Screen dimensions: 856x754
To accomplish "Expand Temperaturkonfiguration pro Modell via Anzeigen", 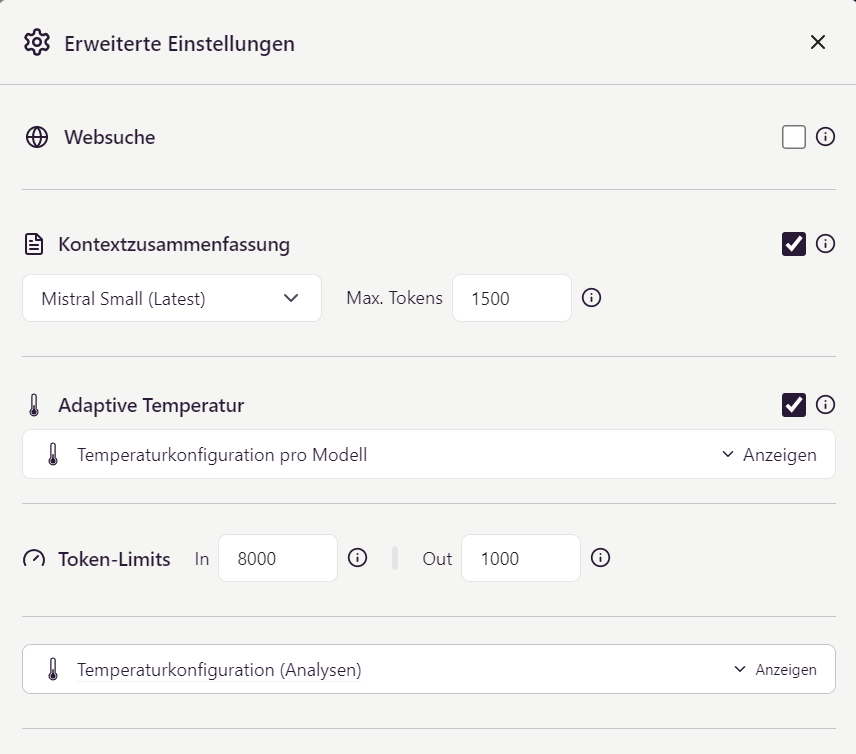I will pyautogui.click(x=769, y=454).
